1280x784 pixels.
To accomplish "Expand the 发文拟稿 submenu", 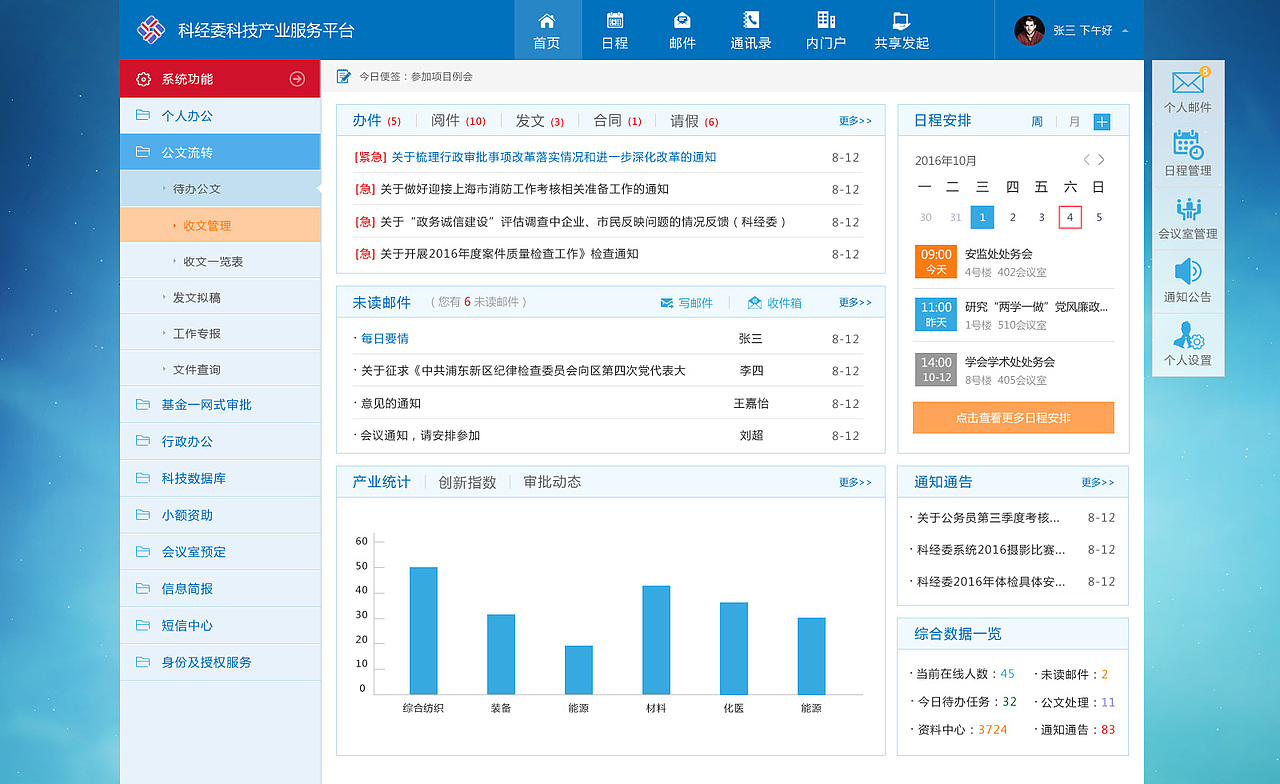I will point(220,298).
